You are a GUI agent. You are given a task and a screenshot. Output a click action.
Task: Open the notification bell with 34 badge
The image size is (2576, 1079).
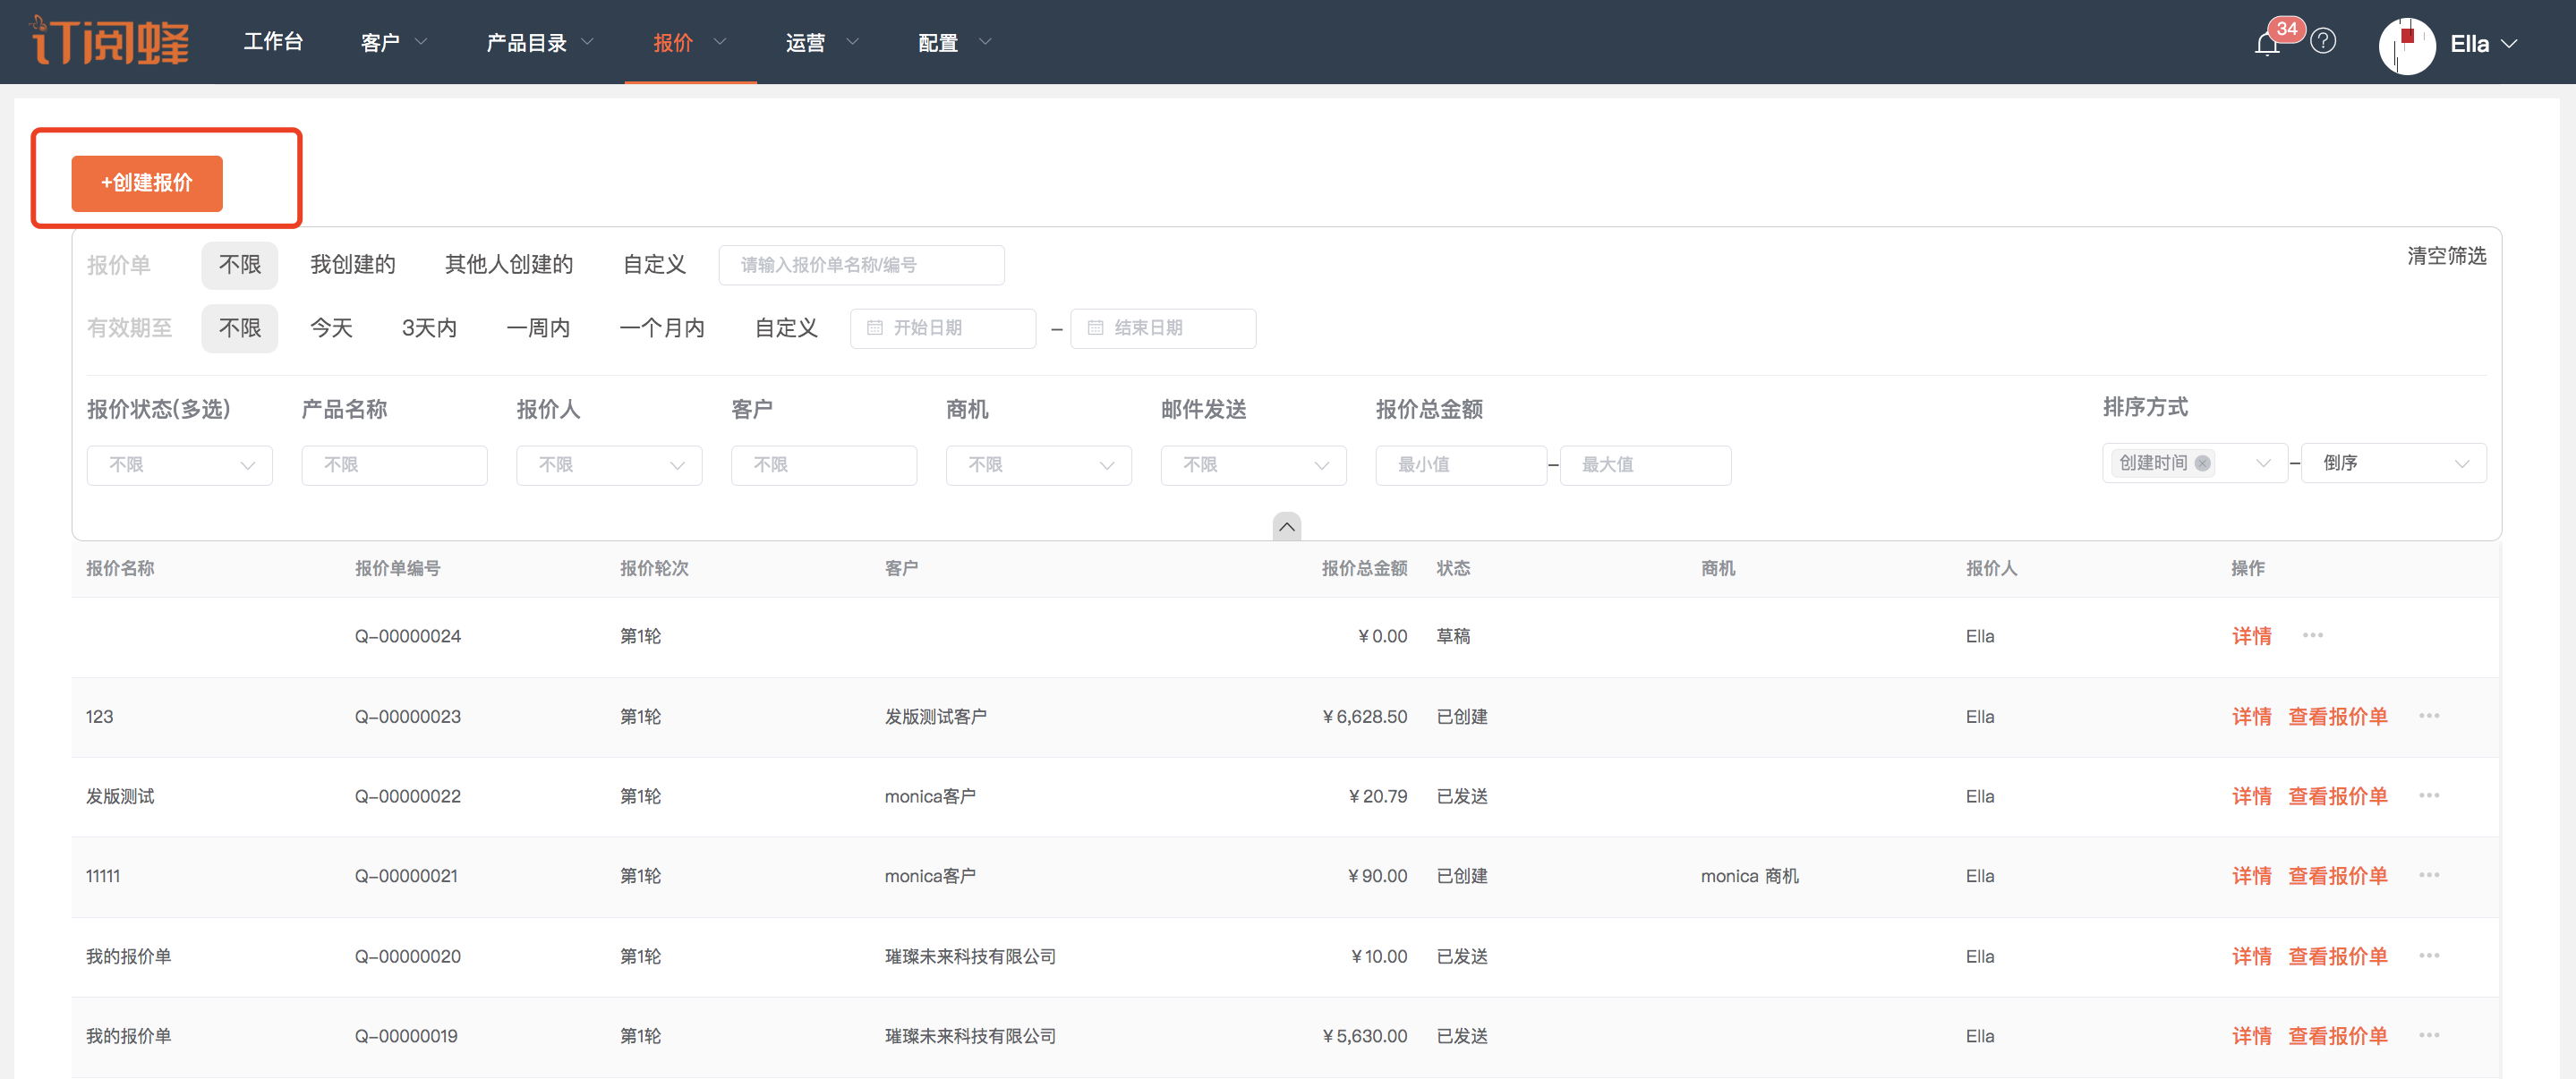(x=2267, y=44)
